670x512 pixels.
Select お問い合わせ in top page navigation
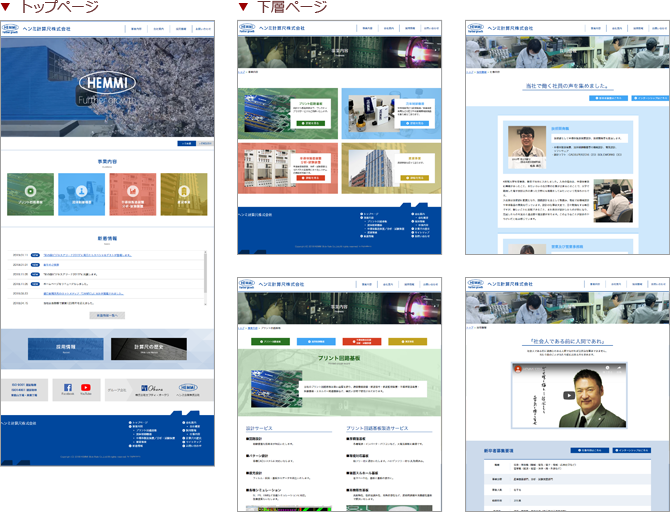203,29
